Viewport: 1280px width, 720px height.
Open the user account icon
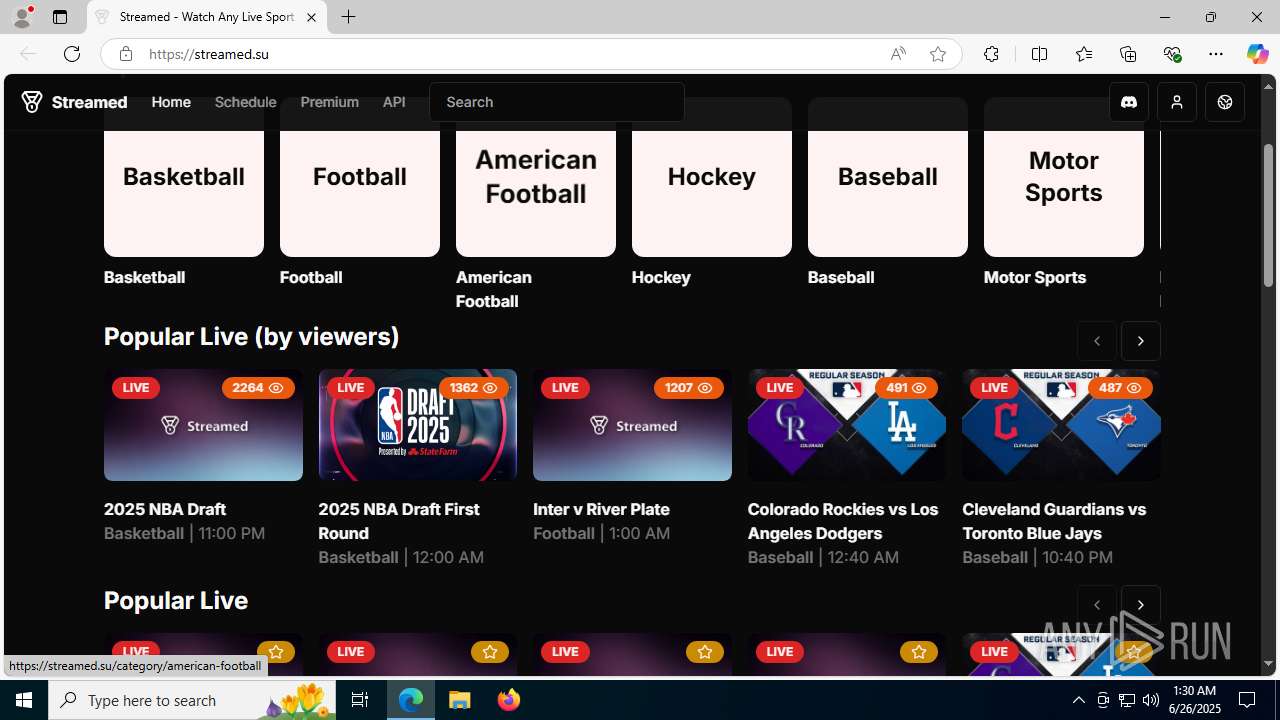pyautogui.click(x=1177, y=102)
